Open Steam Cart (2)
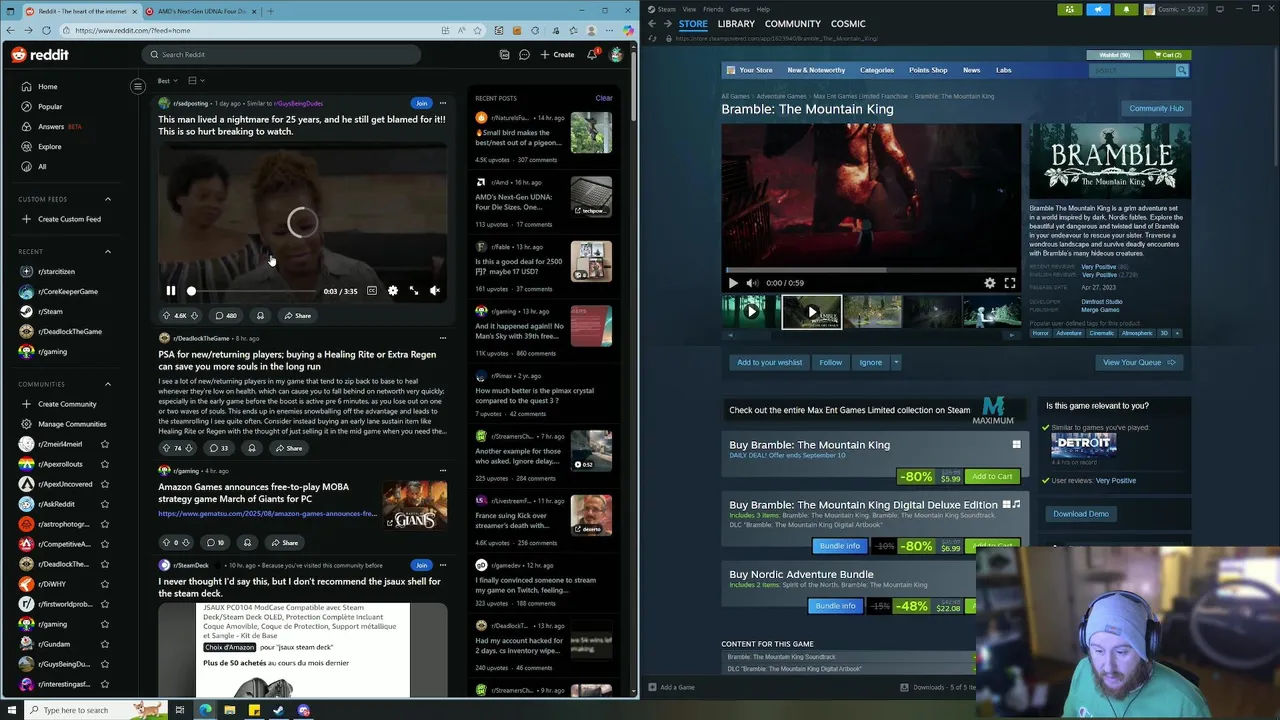Image resolution: width=1280 pixels, height=720 pixels. (1168, 55)
